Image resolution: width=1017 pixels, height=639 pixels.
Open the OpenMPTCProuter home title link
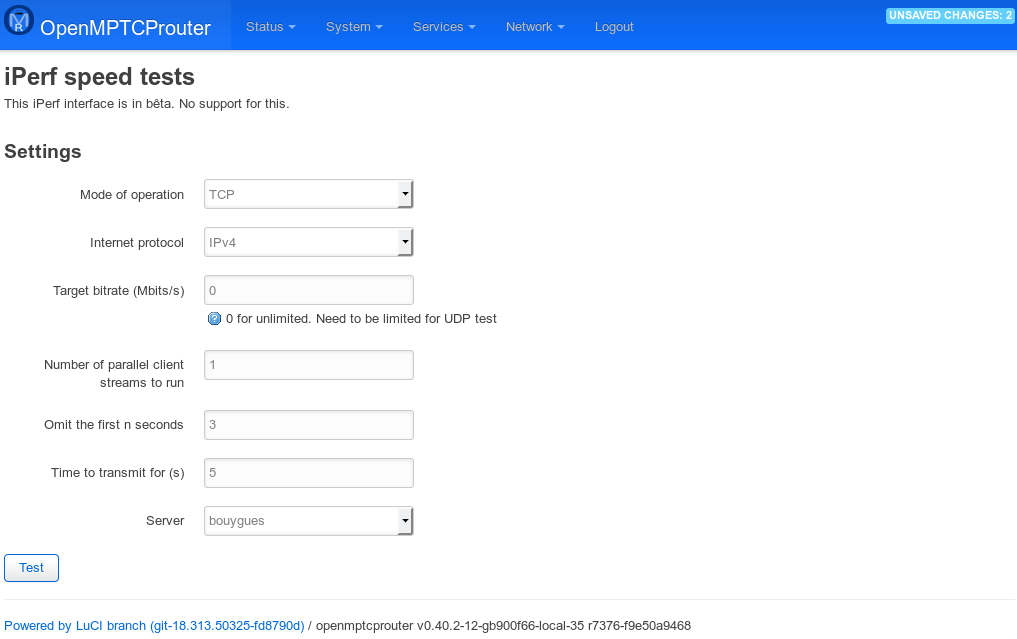(125, 27)
